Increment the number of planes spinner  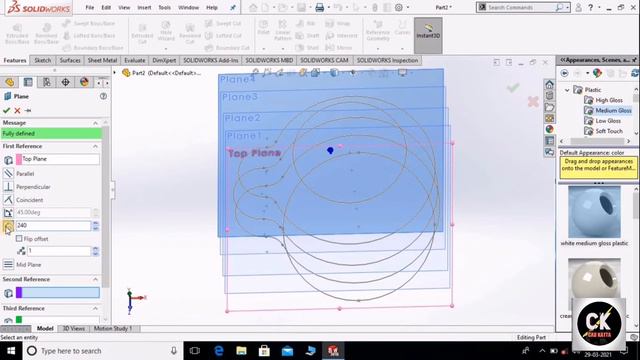(96, 249)
